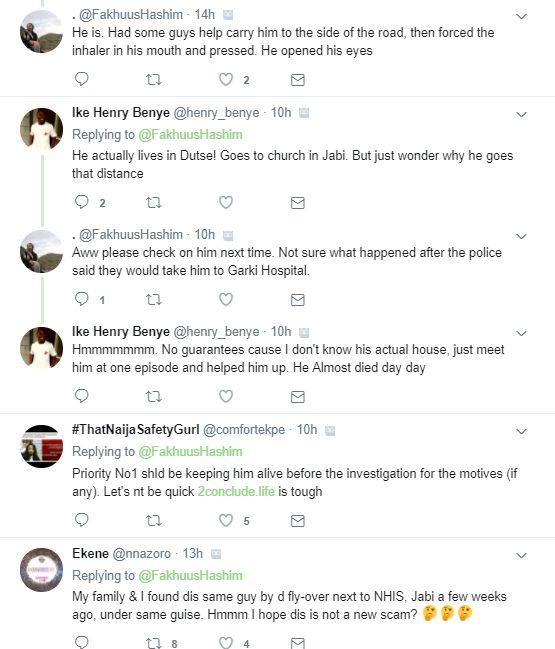Viewport: 555px width, 649px height.
Task: Reply to FakhuusHashim's inhaler tweet
Action: pos(82,79)
